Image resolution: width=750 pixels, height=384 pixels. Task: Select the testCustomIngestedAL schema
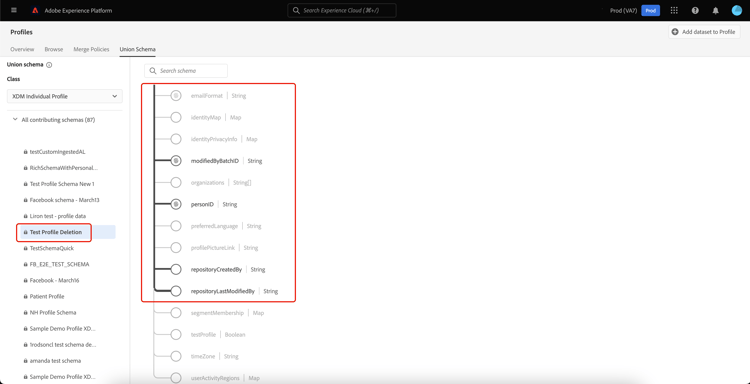57,152
